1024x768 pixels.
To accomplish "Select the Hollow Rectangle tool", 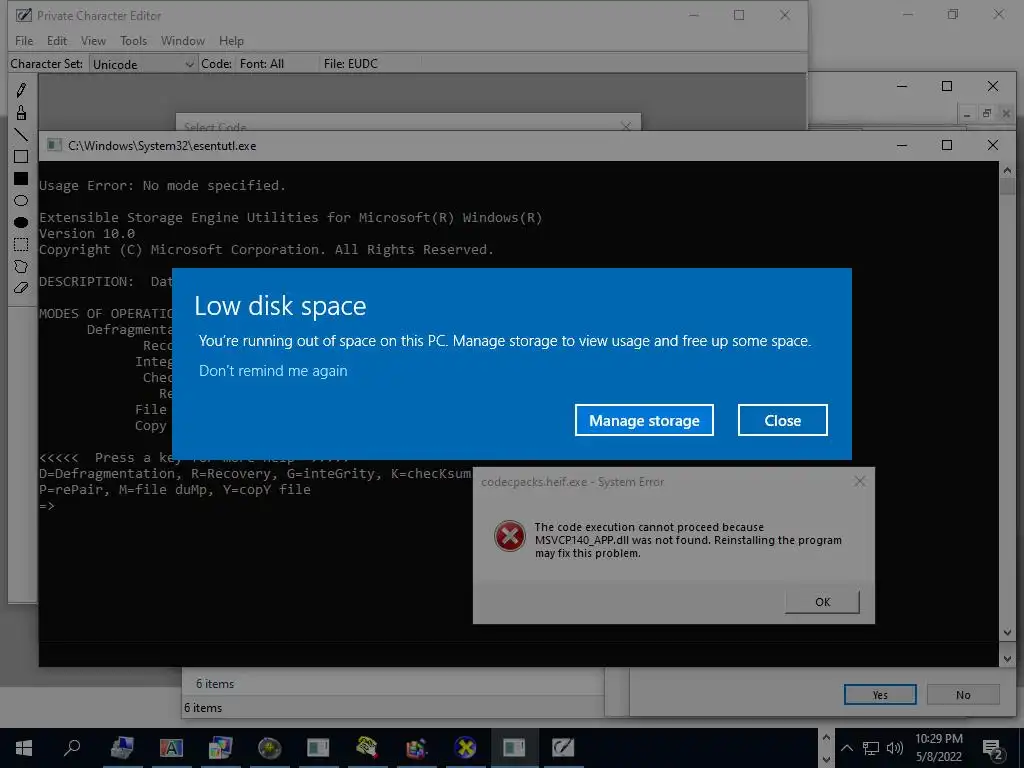I will pos(21,157).
